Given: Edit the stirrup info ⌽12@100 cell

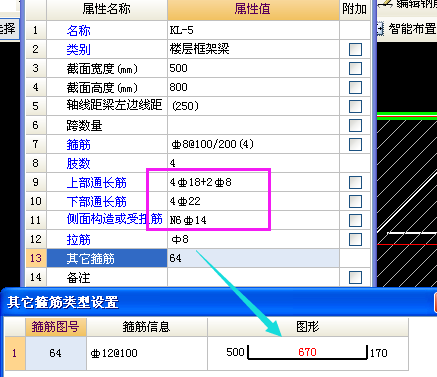Looking at the screenshot, I should point(147,353).
